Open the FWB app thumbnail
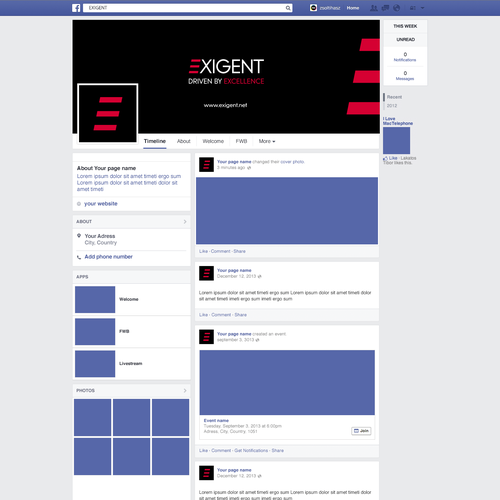The image size is (500, 500). (95, 331)
